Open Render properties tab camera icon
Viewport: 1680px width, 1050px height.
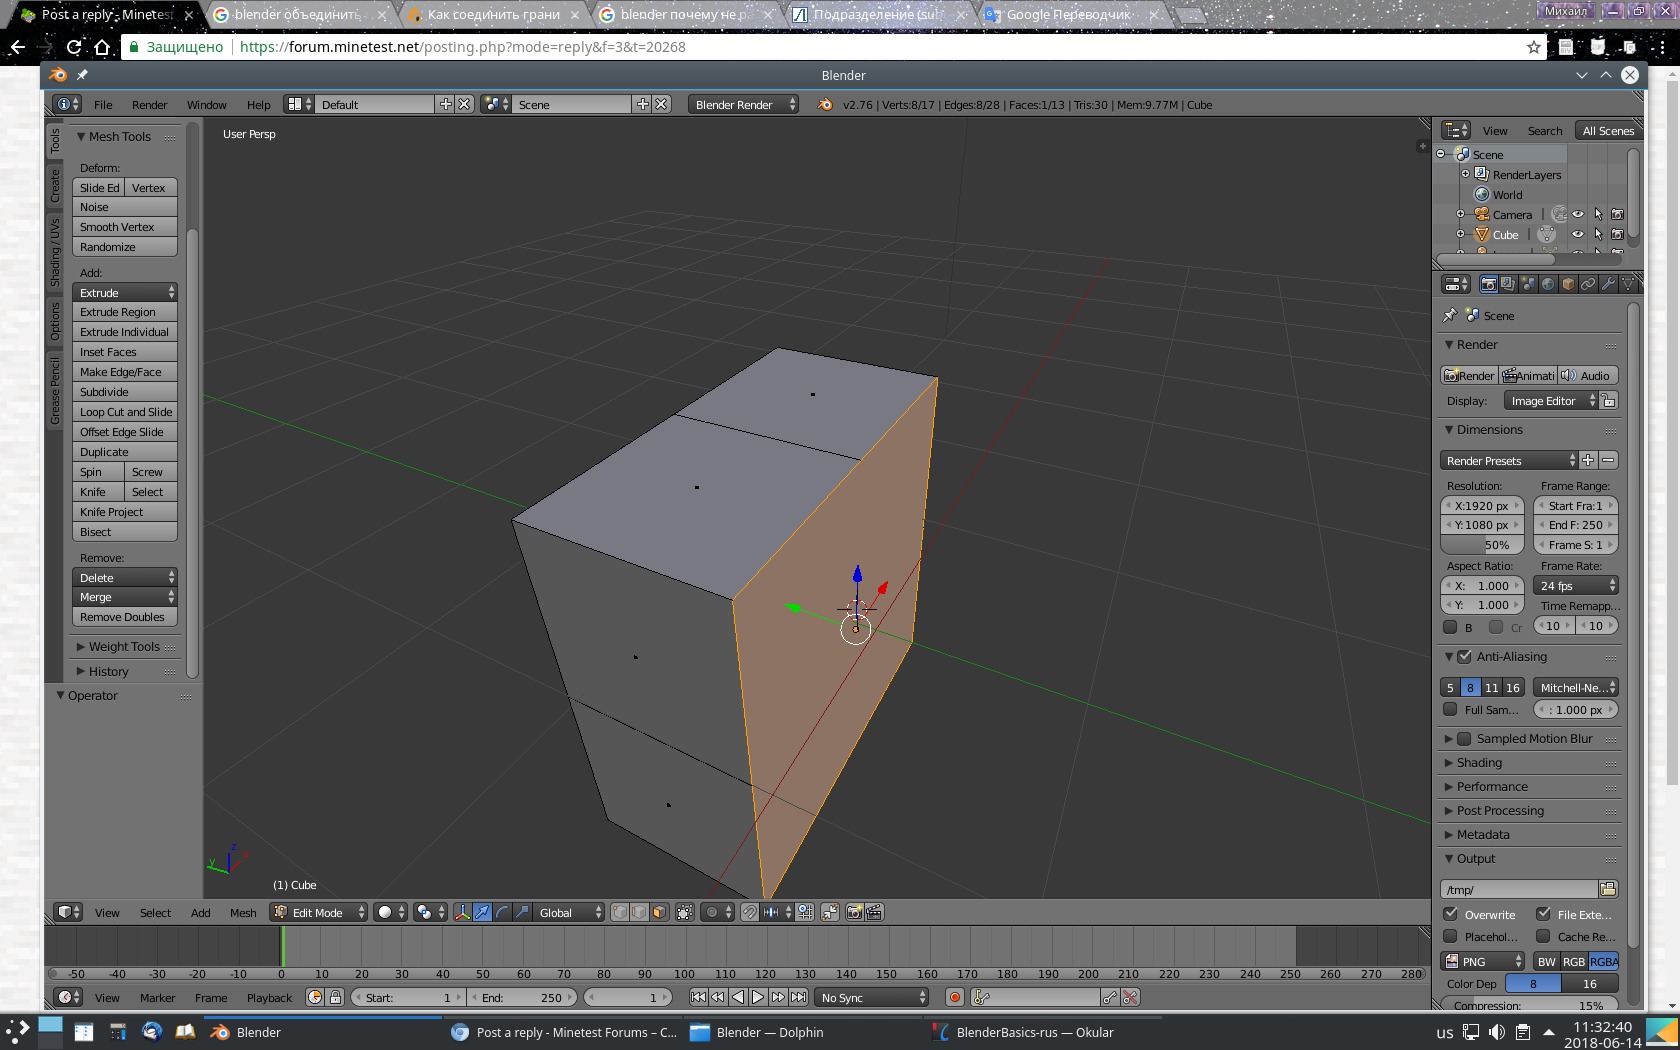click(1488, 284)
